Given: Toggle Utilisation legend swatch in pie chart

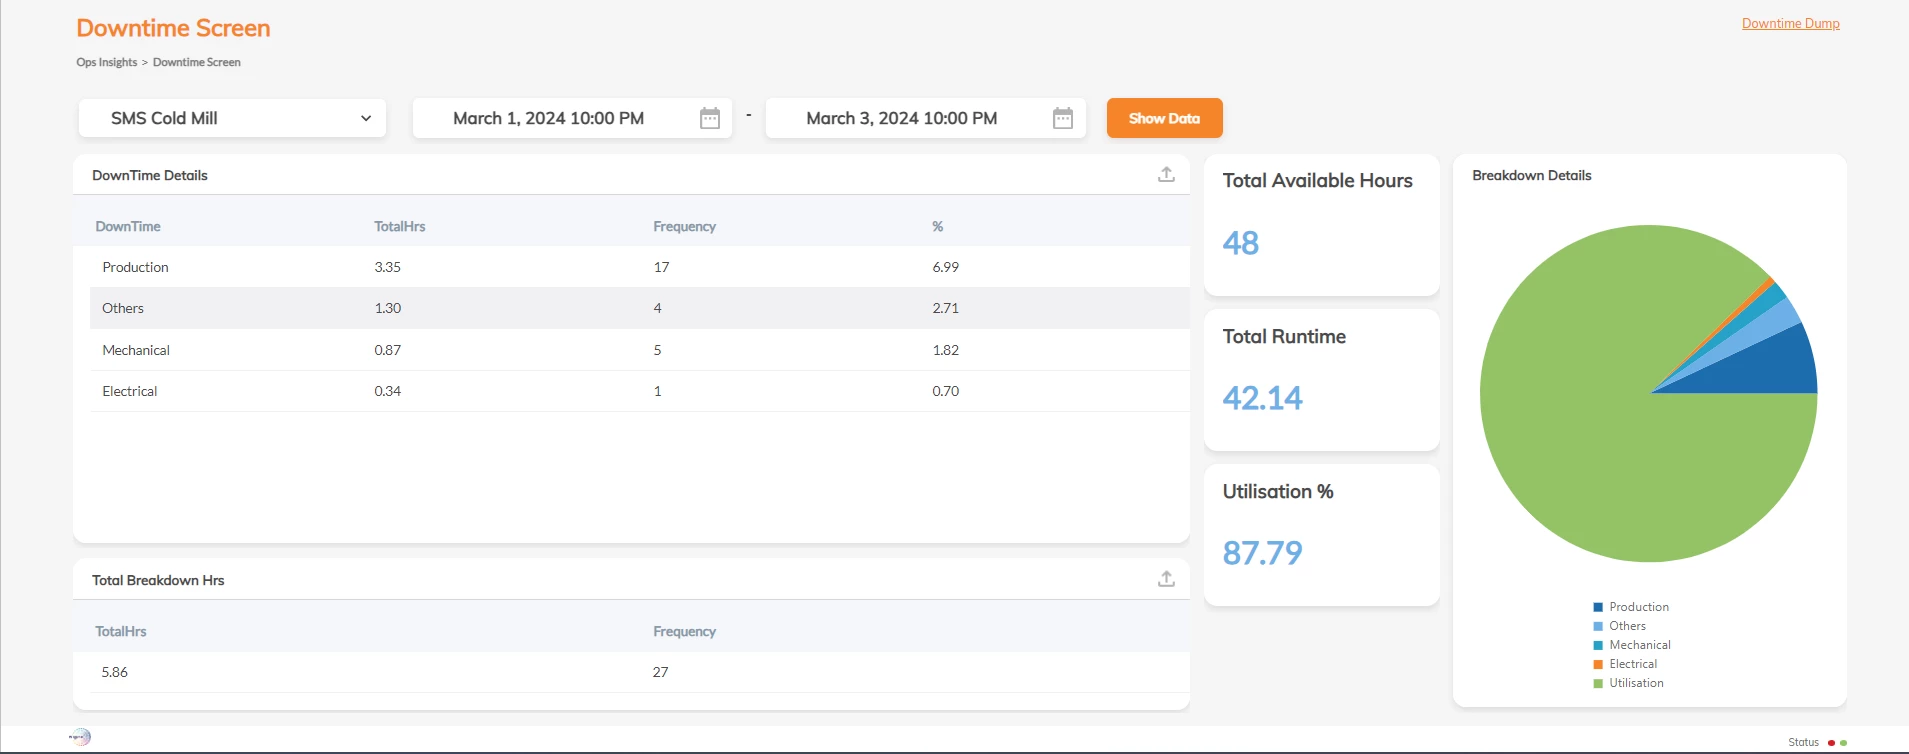Looking at the screenshot, I should point(1598,683).
